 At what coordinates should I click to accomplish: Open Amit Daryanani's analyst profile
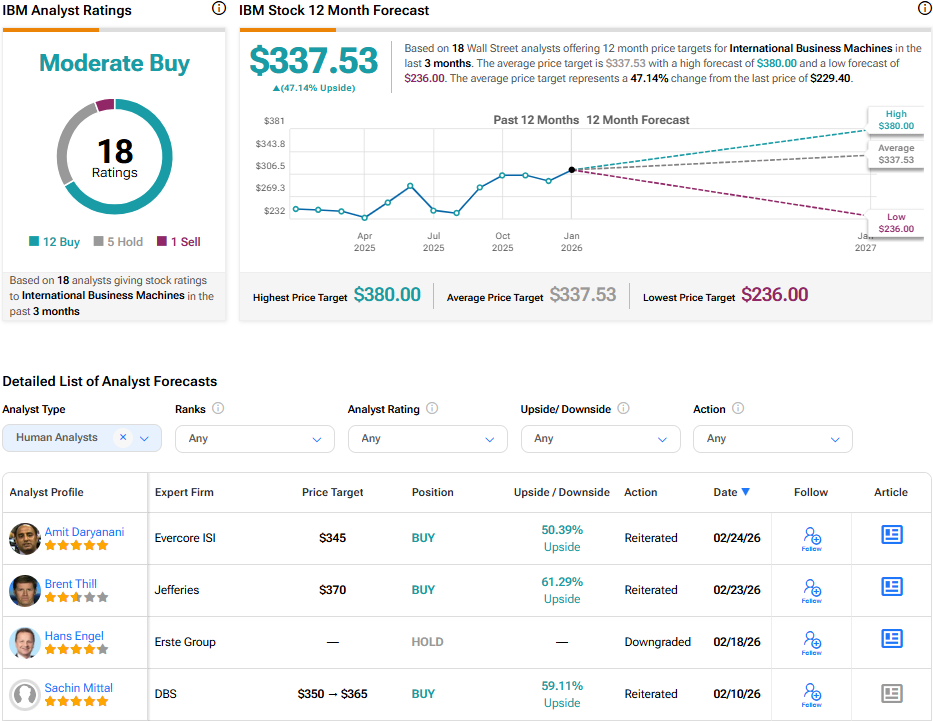coord(84,532)
